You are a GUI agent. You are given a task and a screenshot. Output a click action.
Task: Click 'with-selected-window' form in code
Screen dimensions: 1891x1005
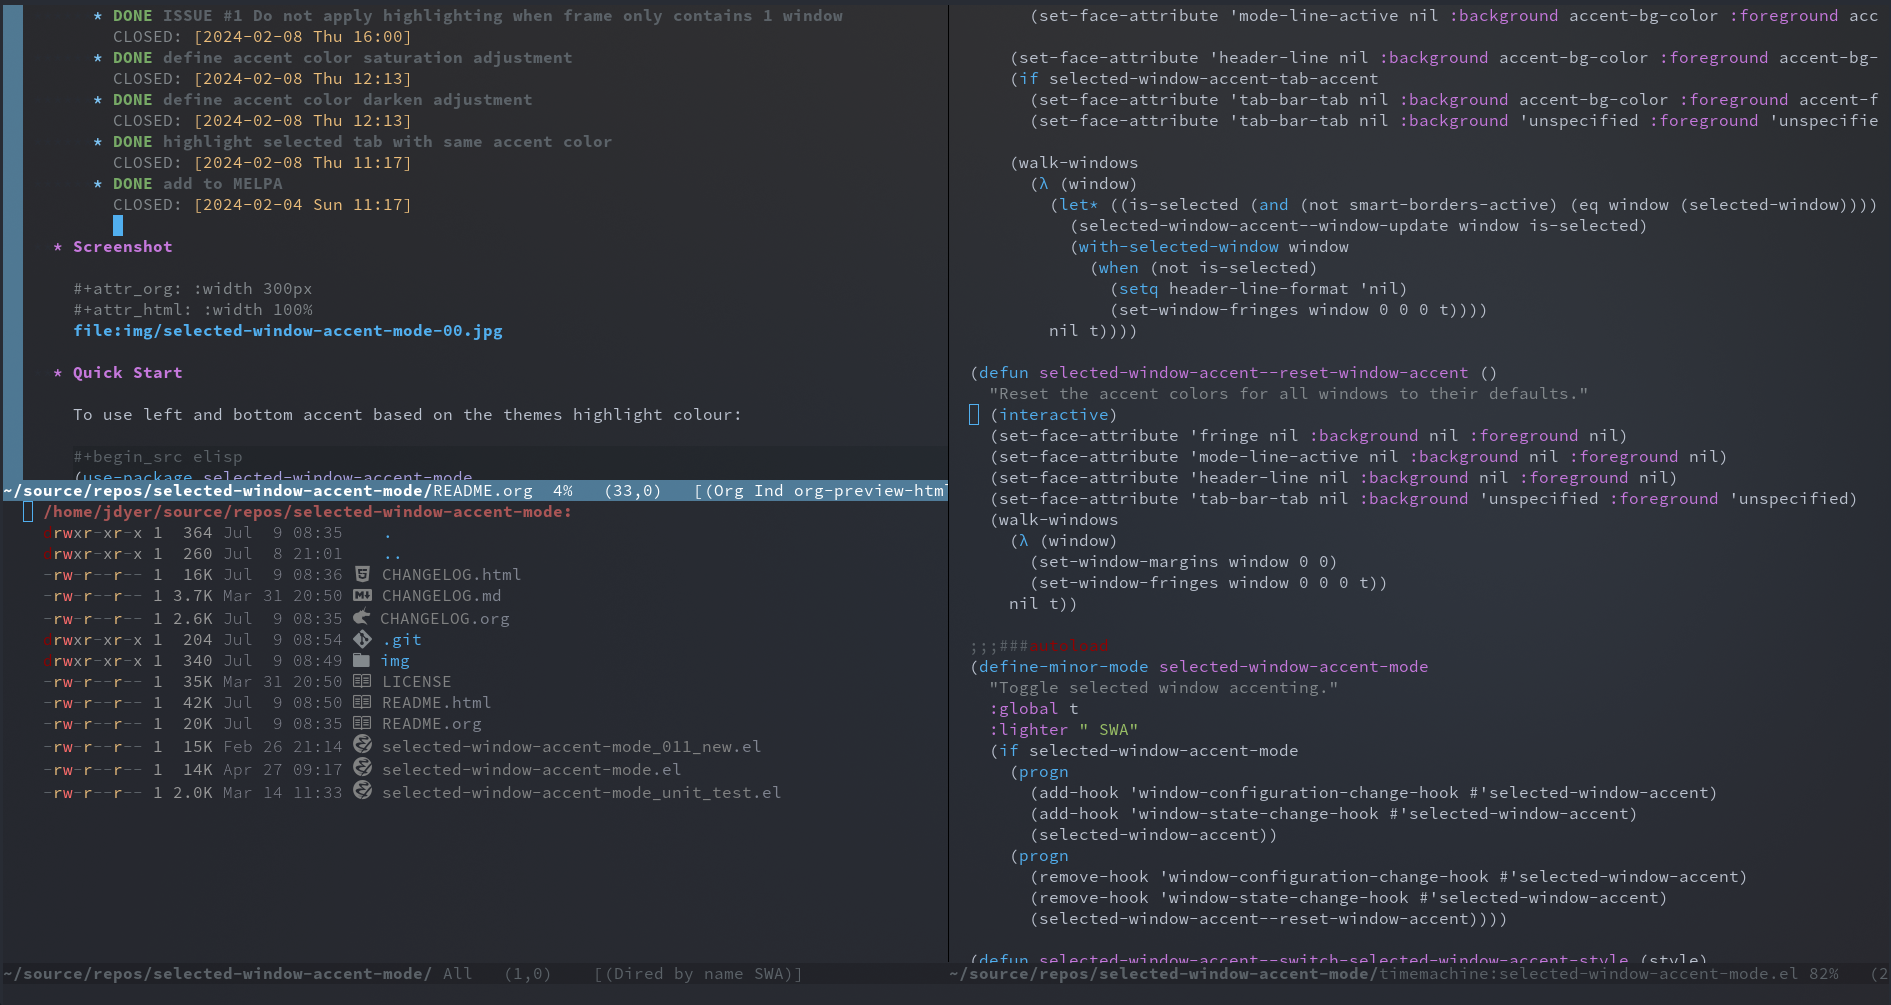1178,247
